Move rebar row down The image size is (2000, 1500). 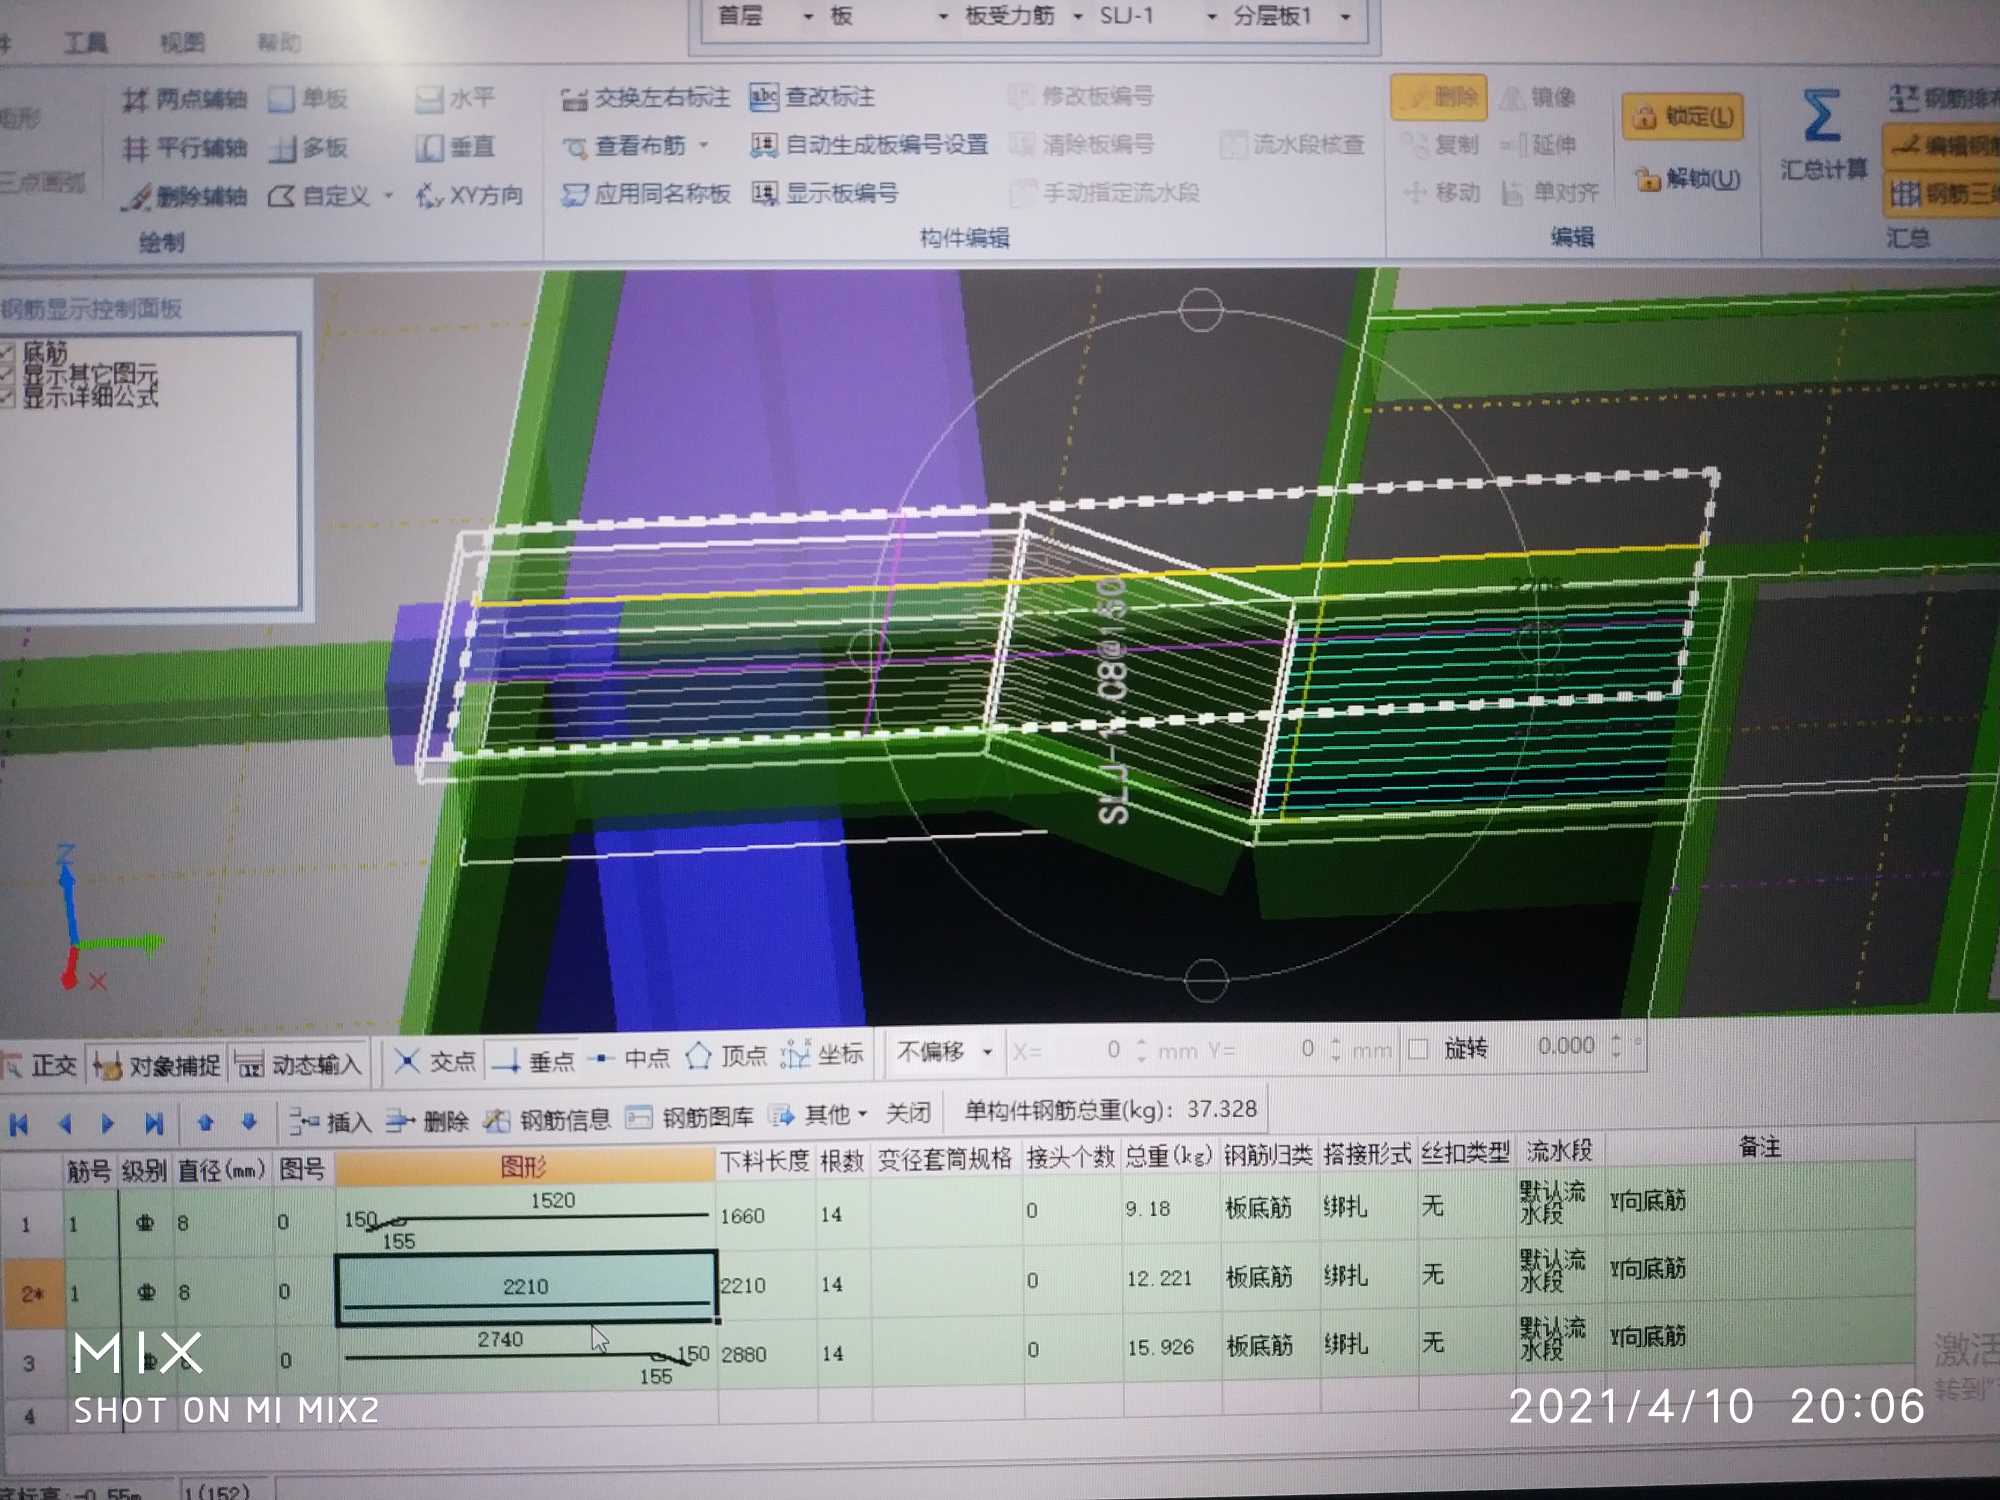[x=249, y=1122]
